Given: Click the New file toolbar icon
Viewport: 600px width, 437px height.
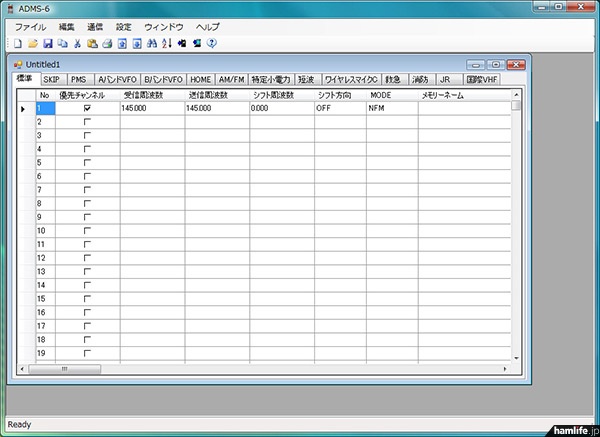Looking at the screenshot, I should (18, 44).
